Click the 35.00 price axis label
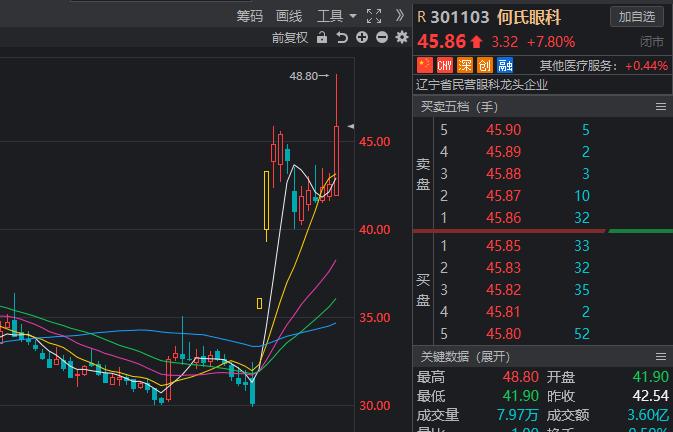 click(x=375, y=318)
